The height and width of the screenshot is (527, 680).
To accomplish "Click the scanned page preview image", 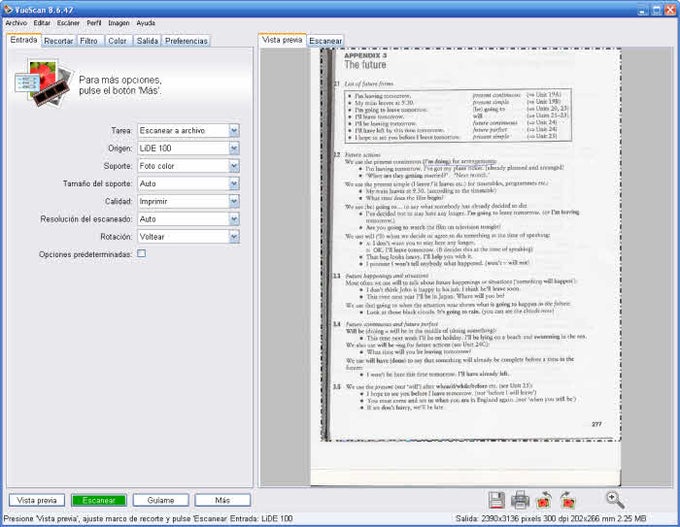I will point(466,266).
